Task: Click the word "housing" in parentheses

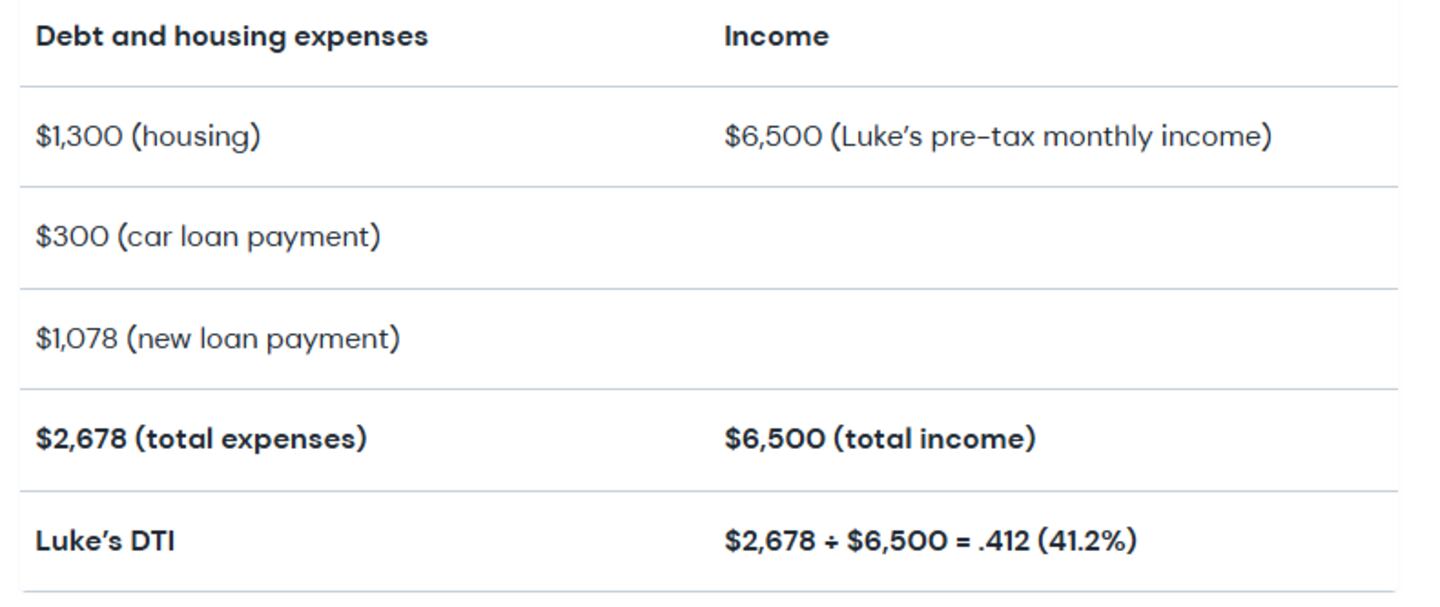Action: click(x=195, y=137)
